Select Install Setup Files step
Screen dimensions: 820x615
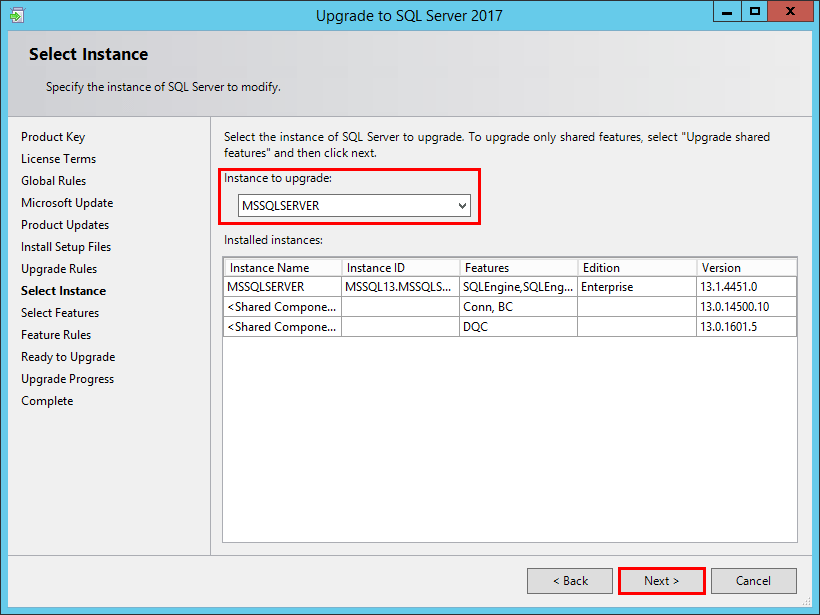point(66,247)
